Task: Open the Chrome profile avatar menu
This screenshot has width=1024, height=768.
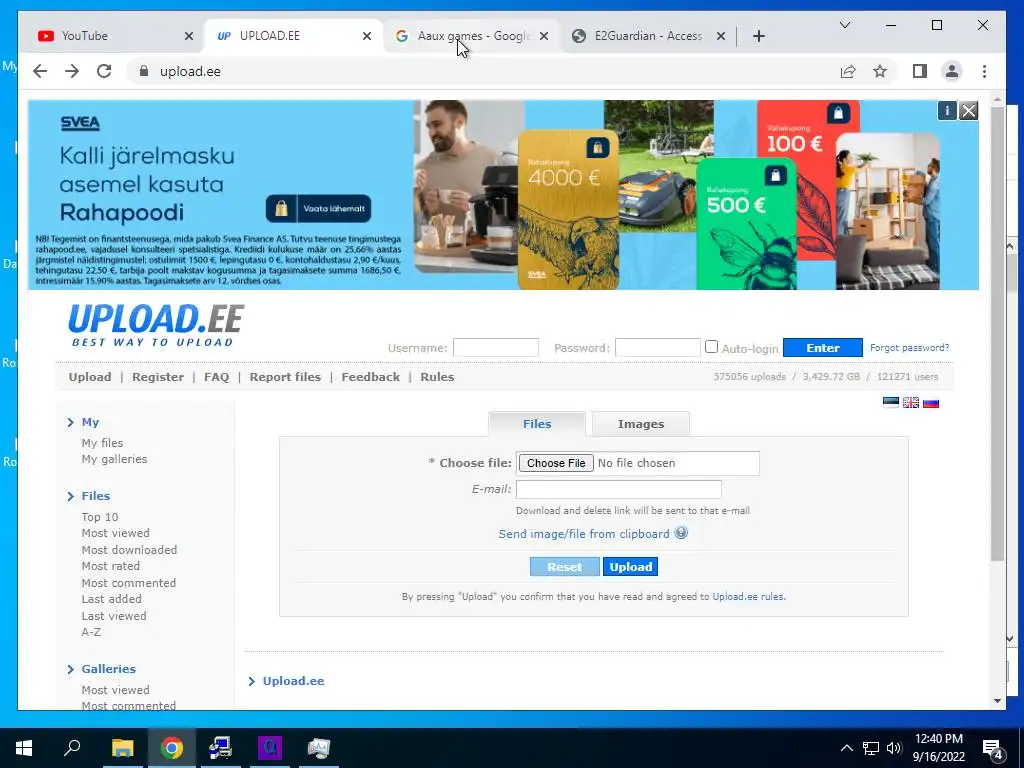Action: coord(952,71)
